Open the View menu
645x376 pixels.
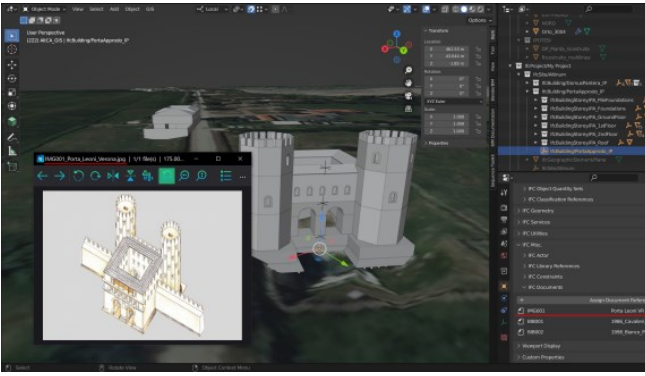[x=77, y=9]
